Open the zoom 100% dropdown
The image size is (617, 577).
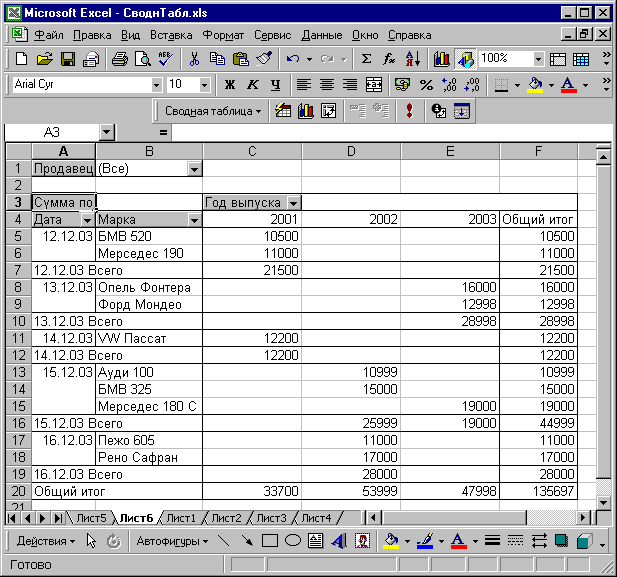pyautogui.click(x=538, y=59)
